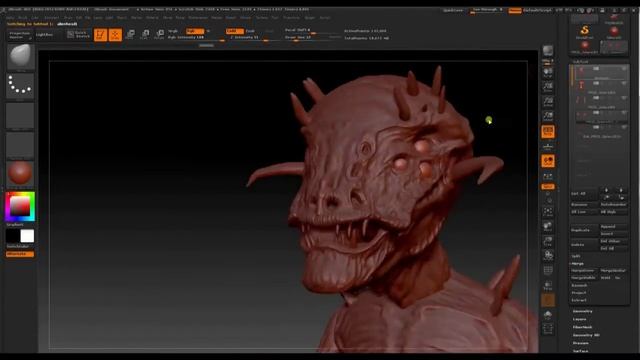This screenshot has width=640, height=360.
Task: Select the Move transform tool in top shelf
Action: (130, 34)
